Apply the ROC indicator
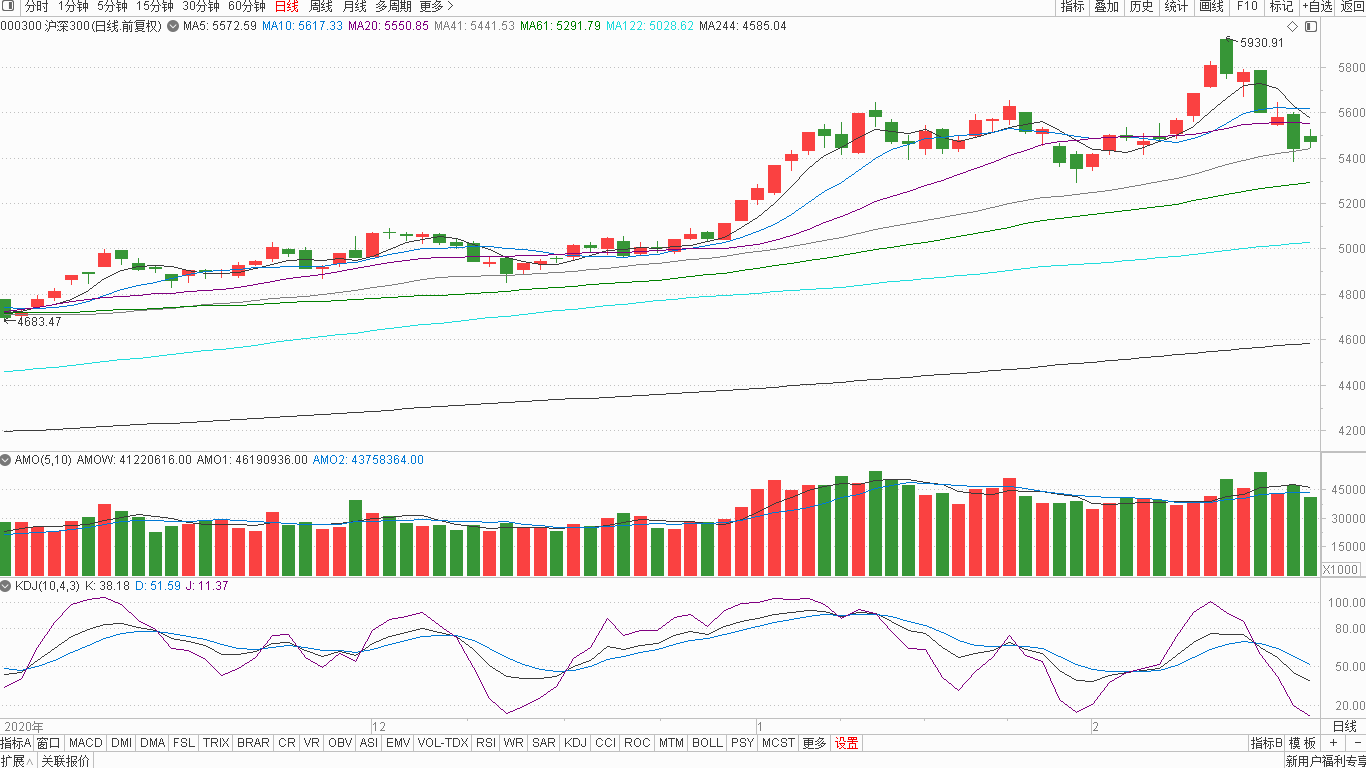 click(637, 743)
